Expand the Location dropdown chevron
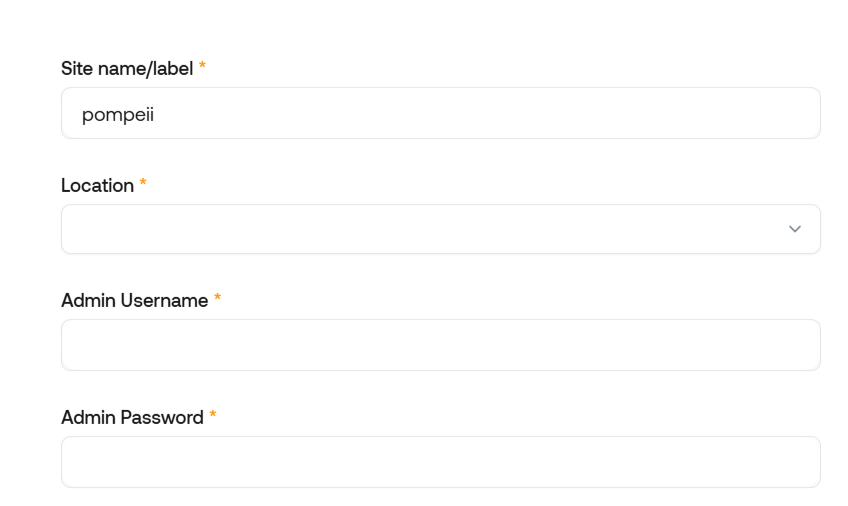This screenshot has height=506, width=848. [x=795, y=229]
